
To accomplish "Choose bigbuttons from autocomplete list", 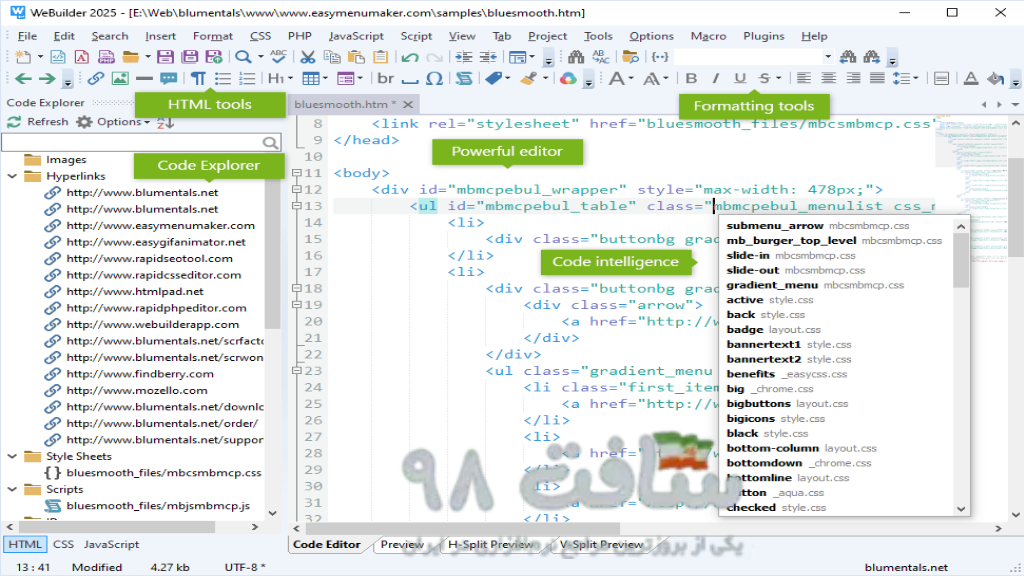I will click(758, 404).
